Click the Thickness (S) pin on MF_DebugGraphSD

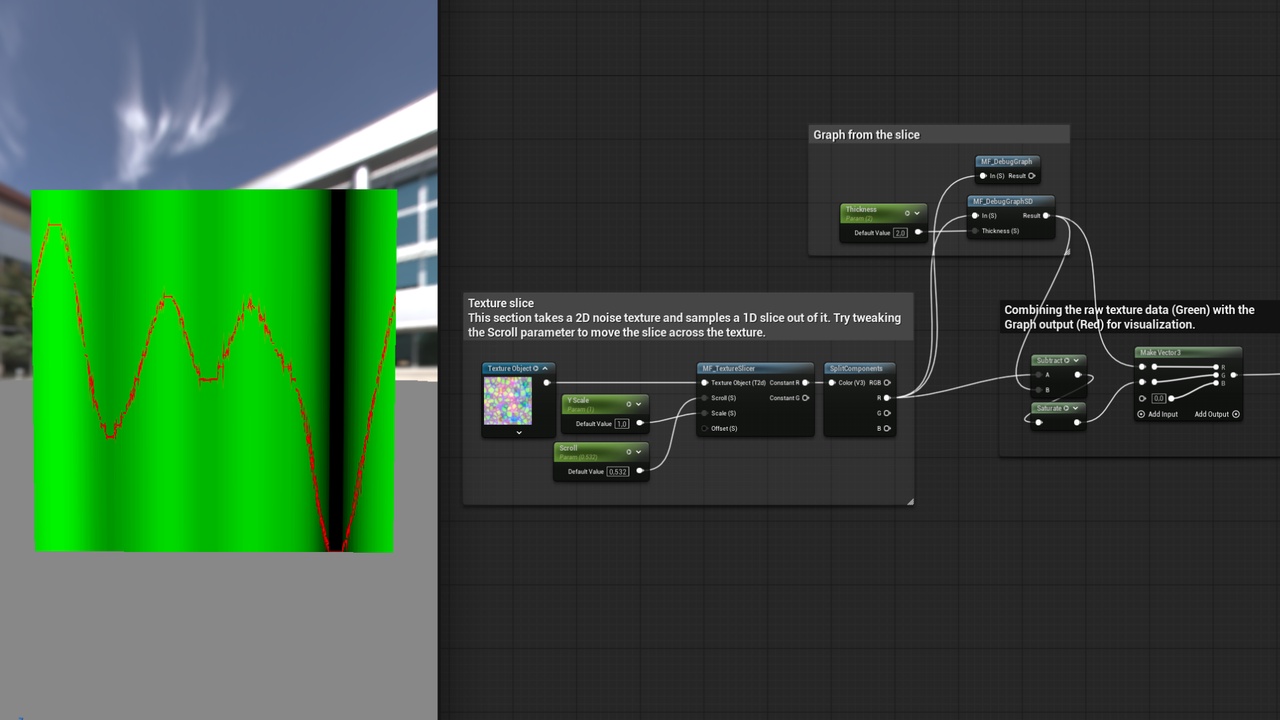tap(976, 231)
